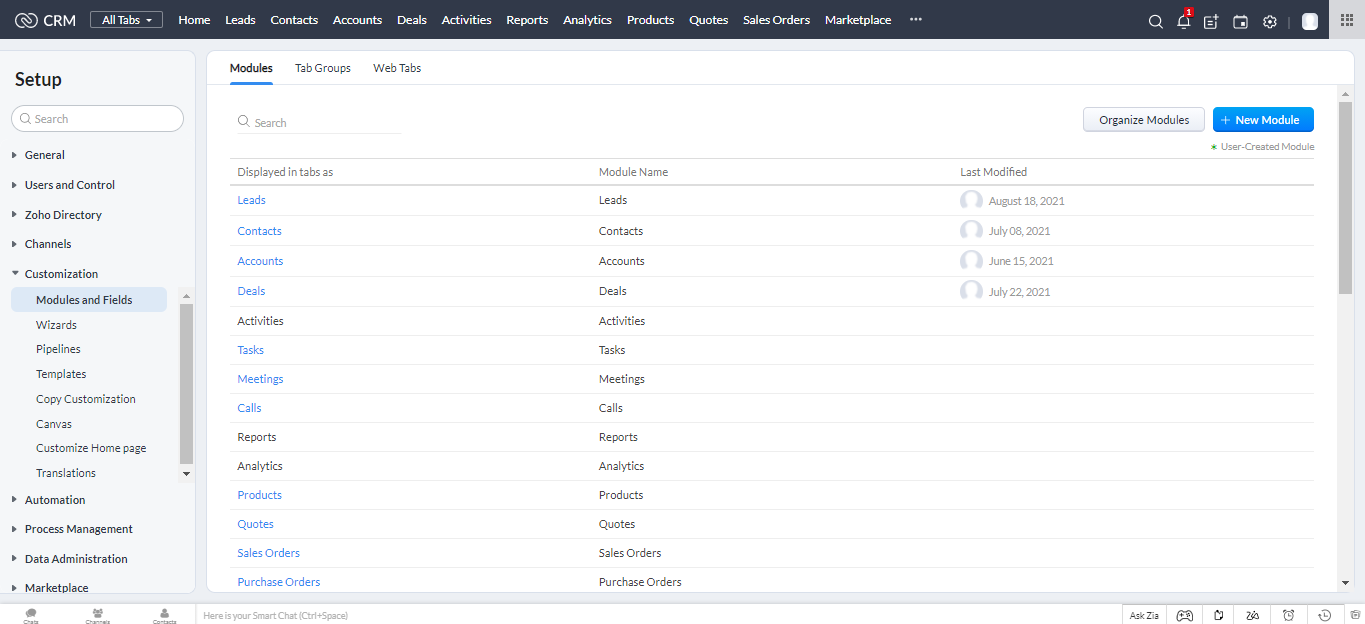Open the Purchase Orders module link
This screenshot has height=624, width=1365.
278,582
